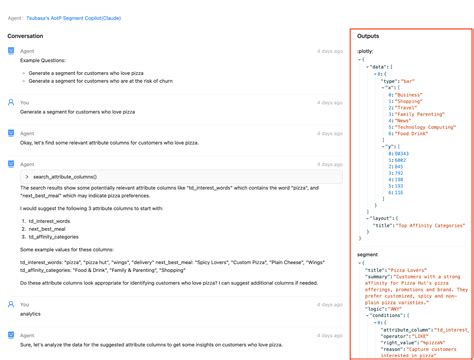Click the agent avatar icon beside Example Questions
This screenshot has width=474, height=360.
(11, 51)
